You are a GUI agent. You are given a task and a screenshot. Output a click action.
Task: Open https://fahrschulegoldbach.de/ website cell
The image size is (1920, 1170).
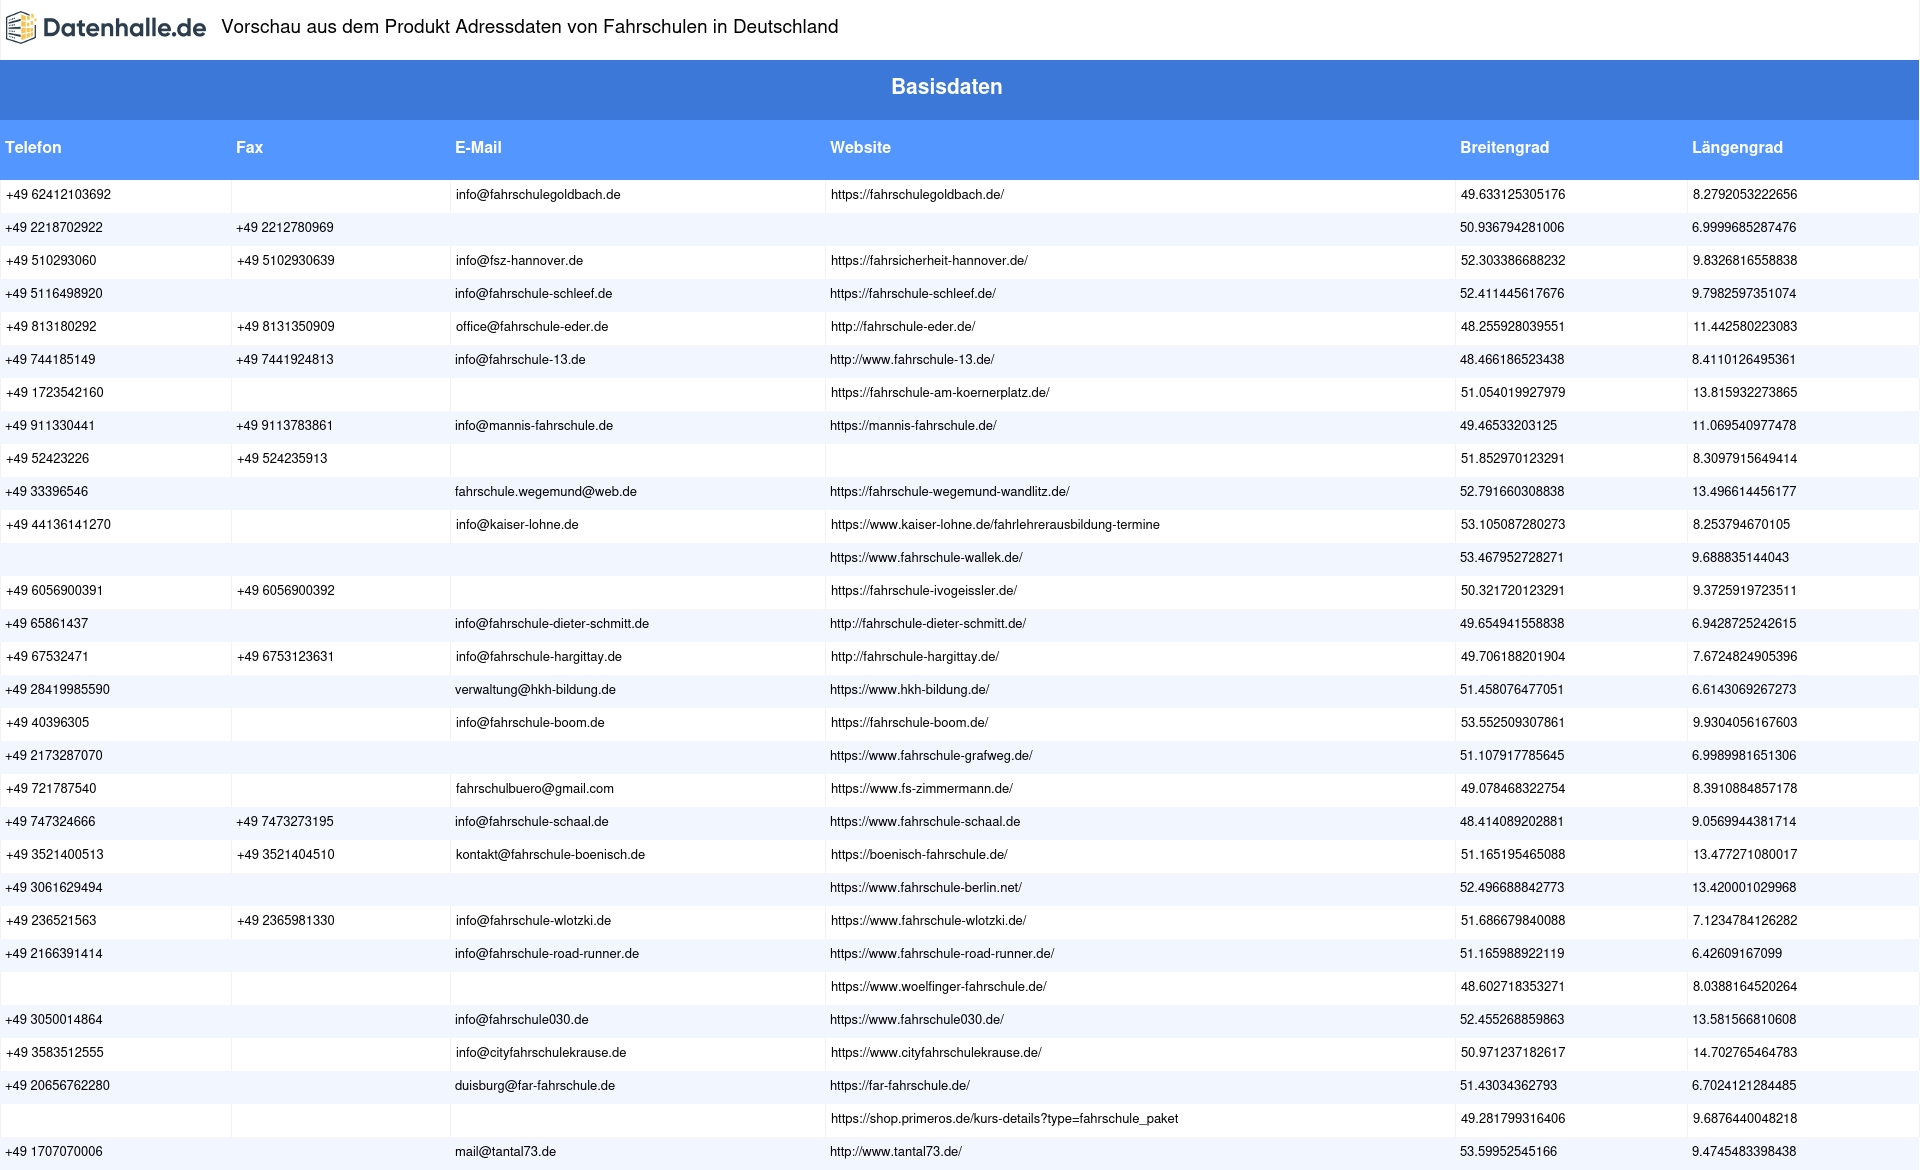[x=917, y=195]
